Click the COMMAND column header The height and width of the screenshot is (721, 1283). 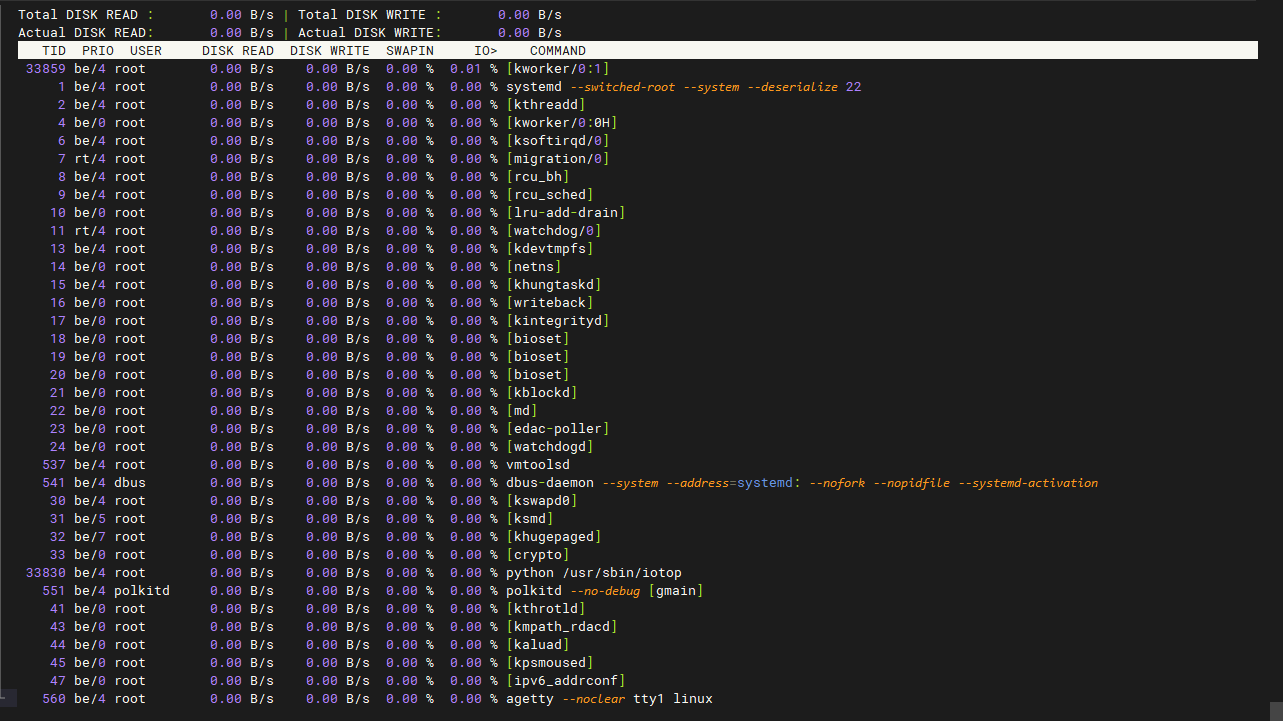click(x=558, y=51)
